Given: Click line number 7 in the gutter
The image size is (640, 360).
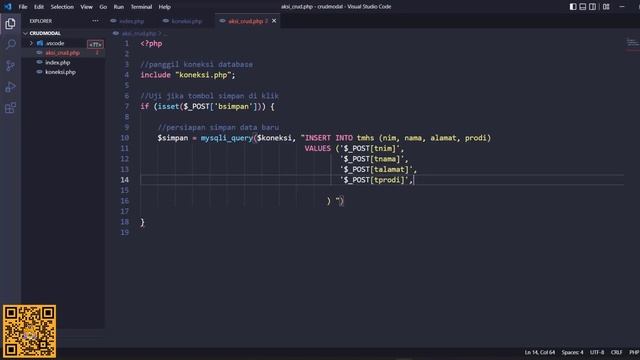Looking at the screenshot, I should [x=127, y=107].
